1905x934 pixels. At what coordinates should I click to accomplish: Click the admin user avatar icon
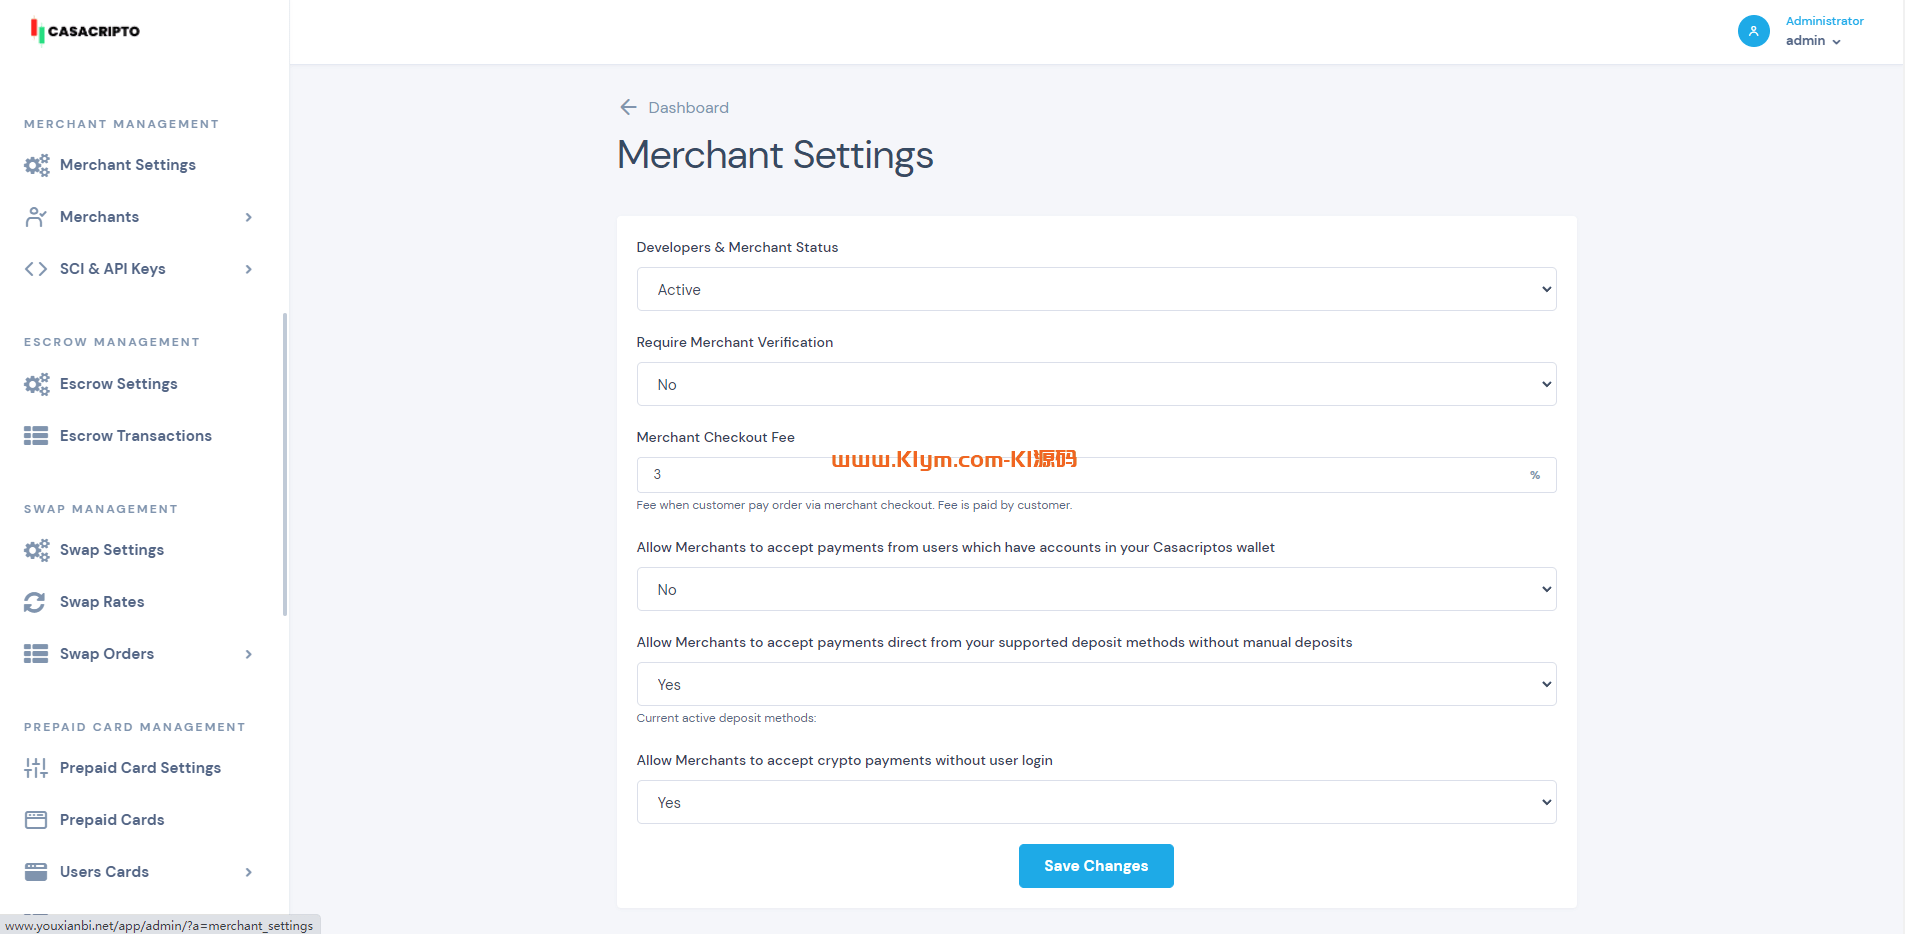(1753, 31)
